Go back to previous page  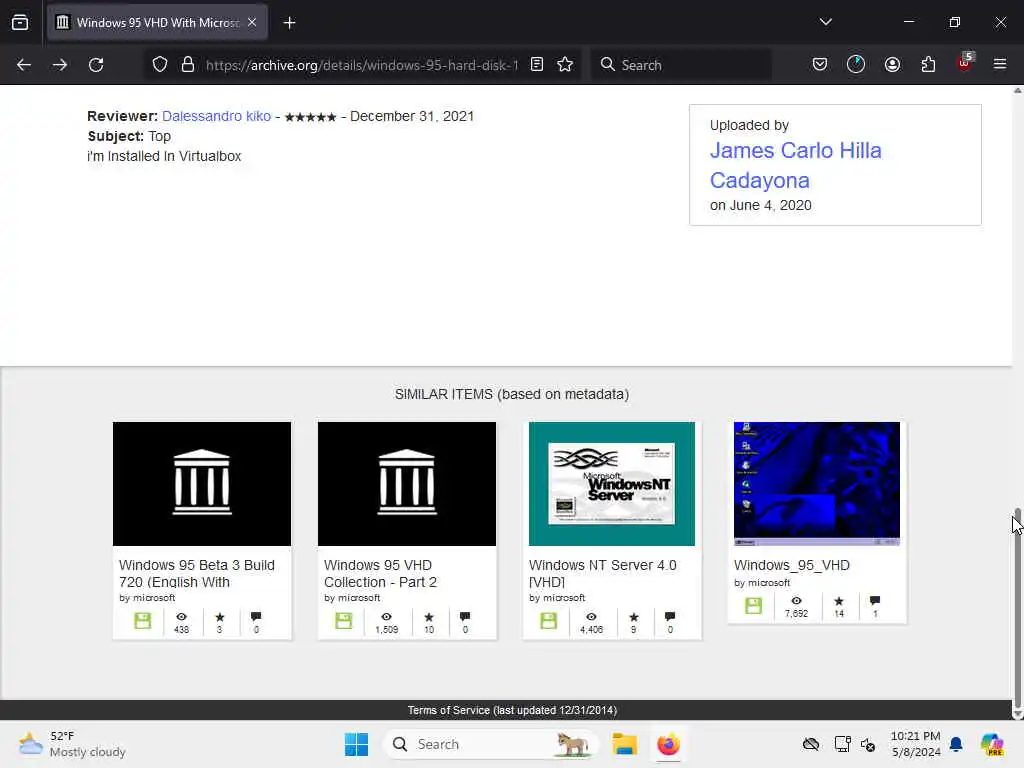click(x=24, y=65)
